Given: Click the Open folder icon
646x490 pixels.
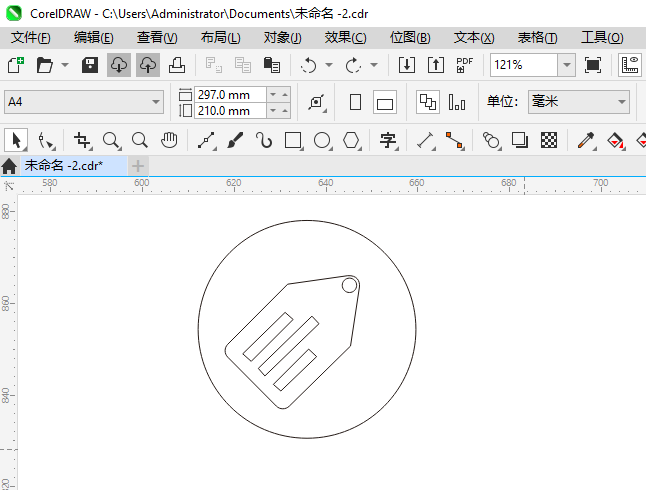Looking at the screenshot, I should 44,65.
